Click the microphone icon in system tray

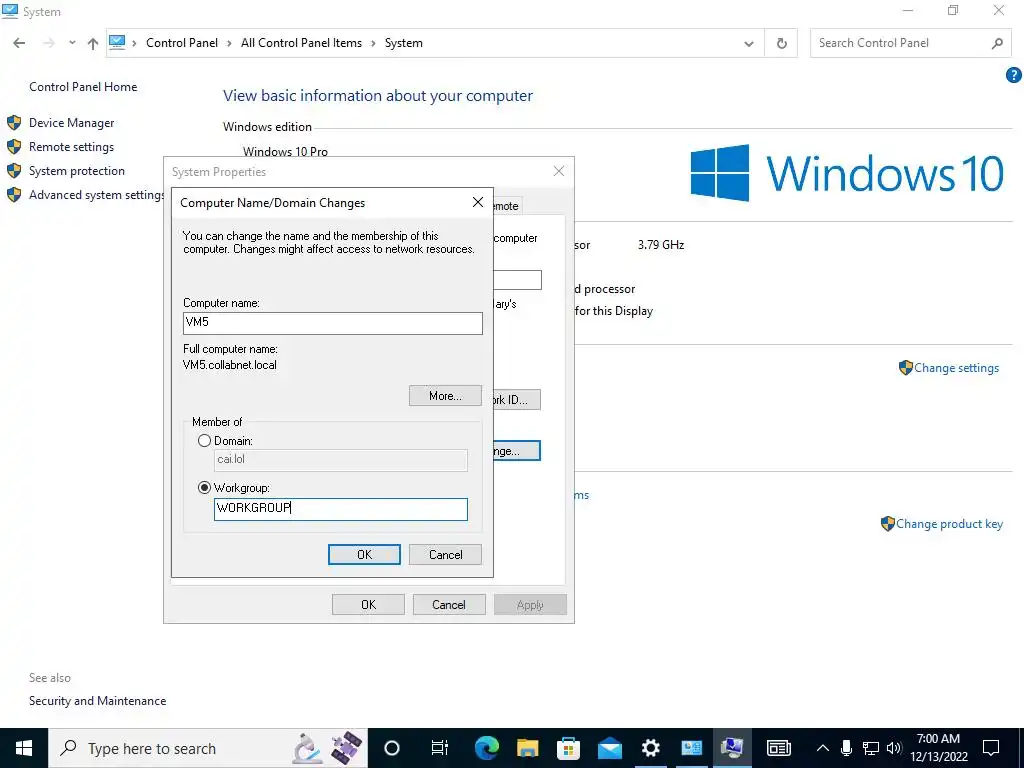(x=846, y=748)
